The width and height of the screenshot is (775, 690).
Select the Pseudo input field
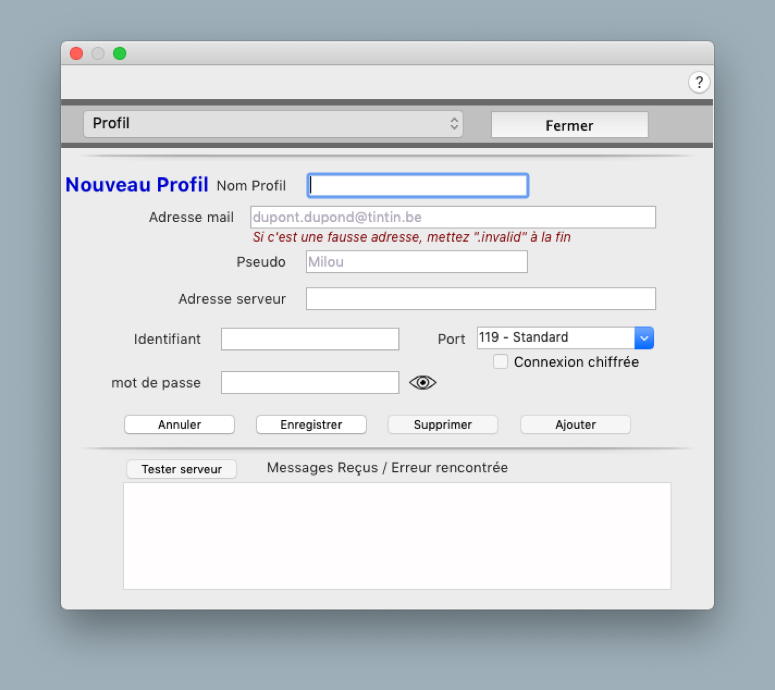point(416,262)
